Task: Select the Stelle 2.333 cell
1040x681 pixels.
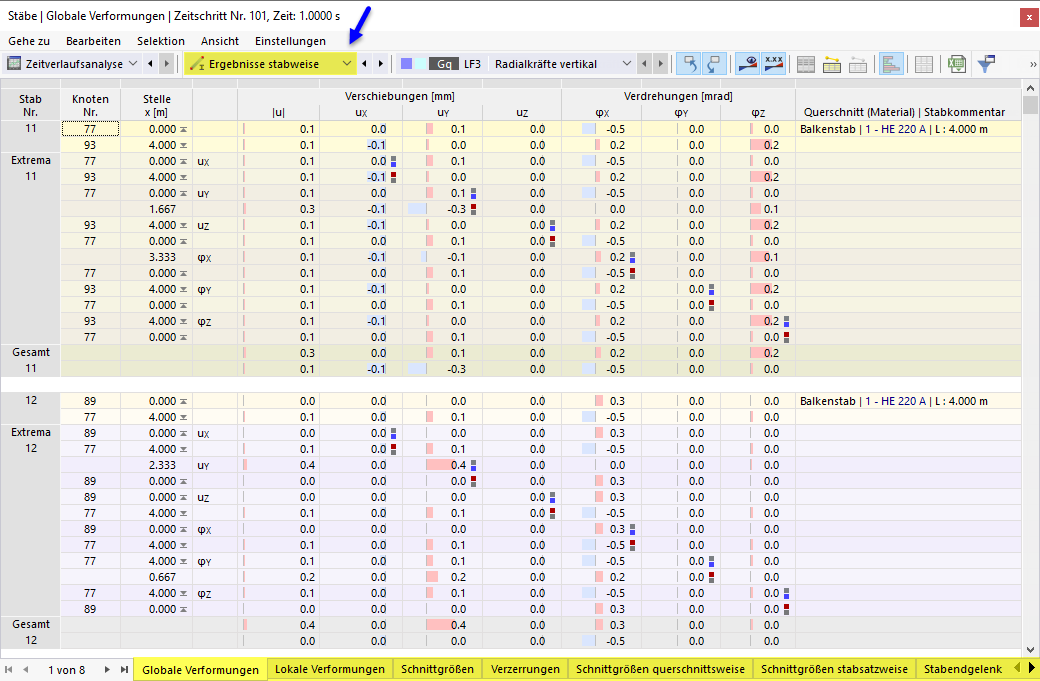Action: 157,465
